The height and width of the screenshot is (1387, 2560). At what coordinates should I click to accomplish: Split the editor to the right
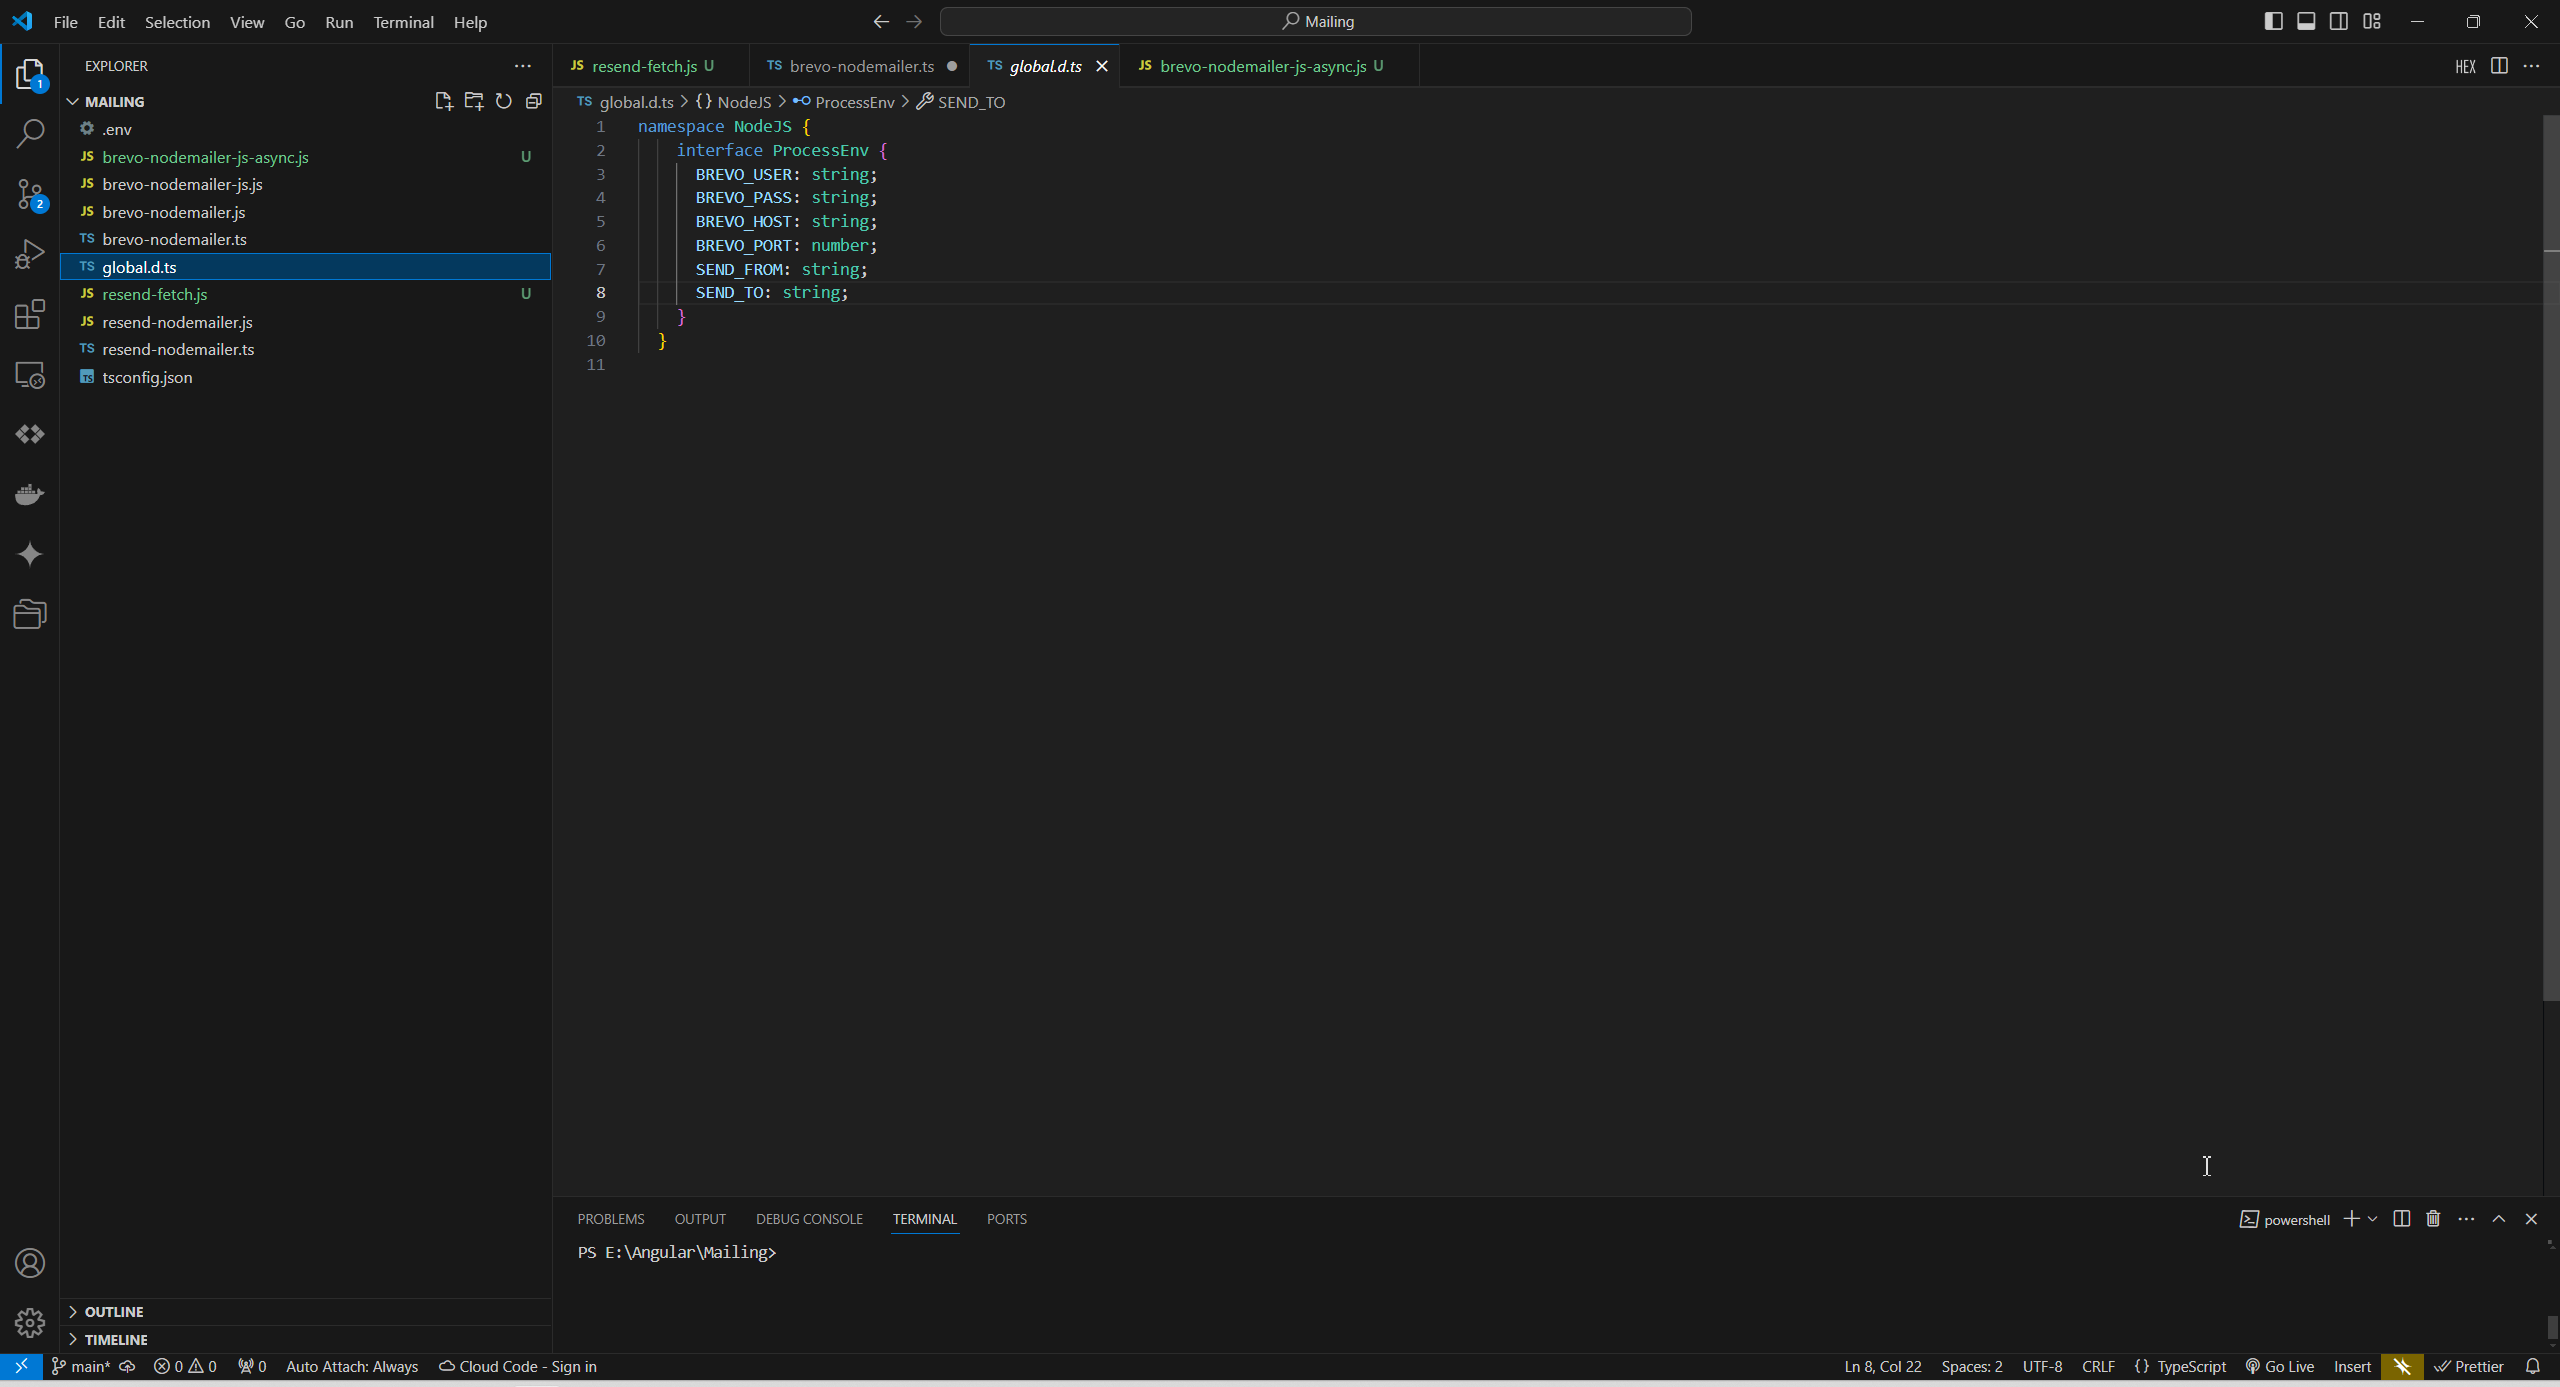point(2499,66)
